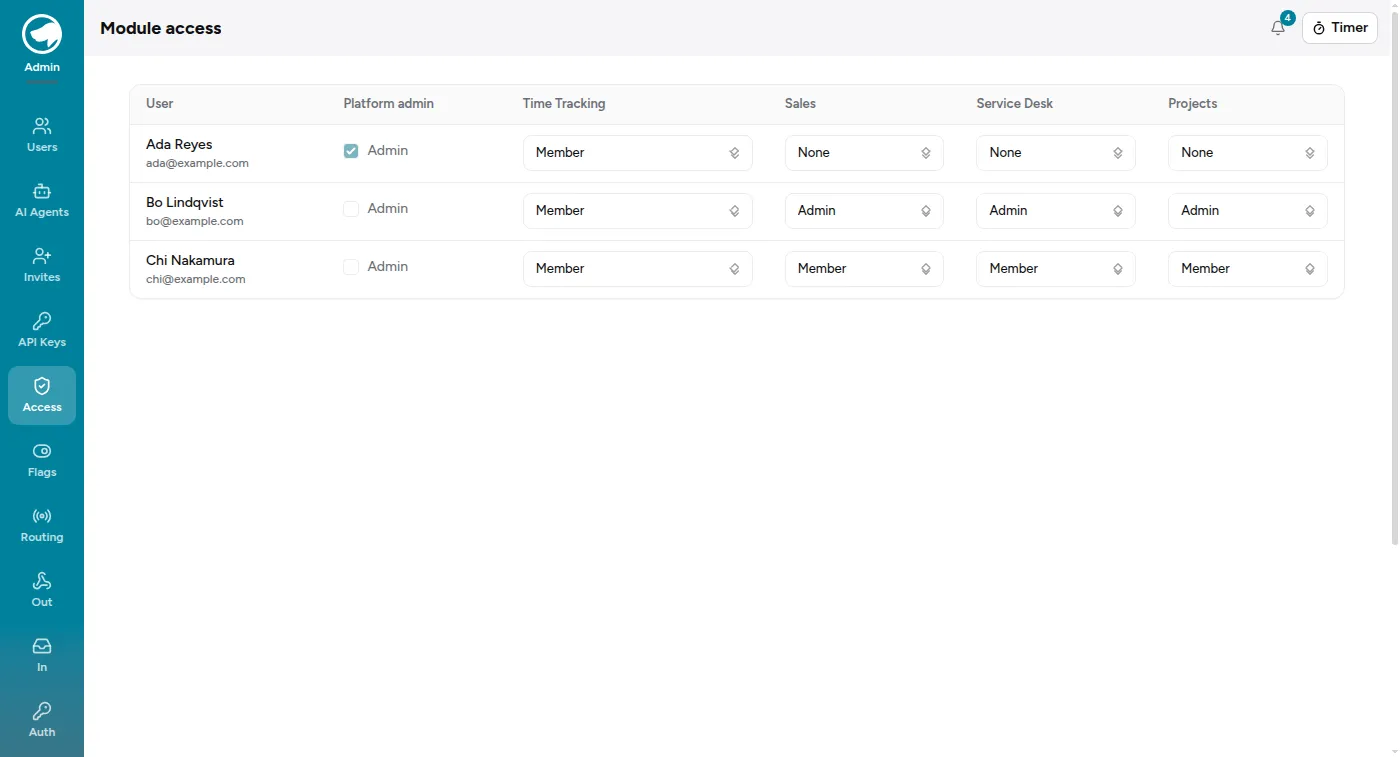Open Bo Lindqvist's Service Desk role dropdown
This screenshot has width=1400, height=757.
1056,211
